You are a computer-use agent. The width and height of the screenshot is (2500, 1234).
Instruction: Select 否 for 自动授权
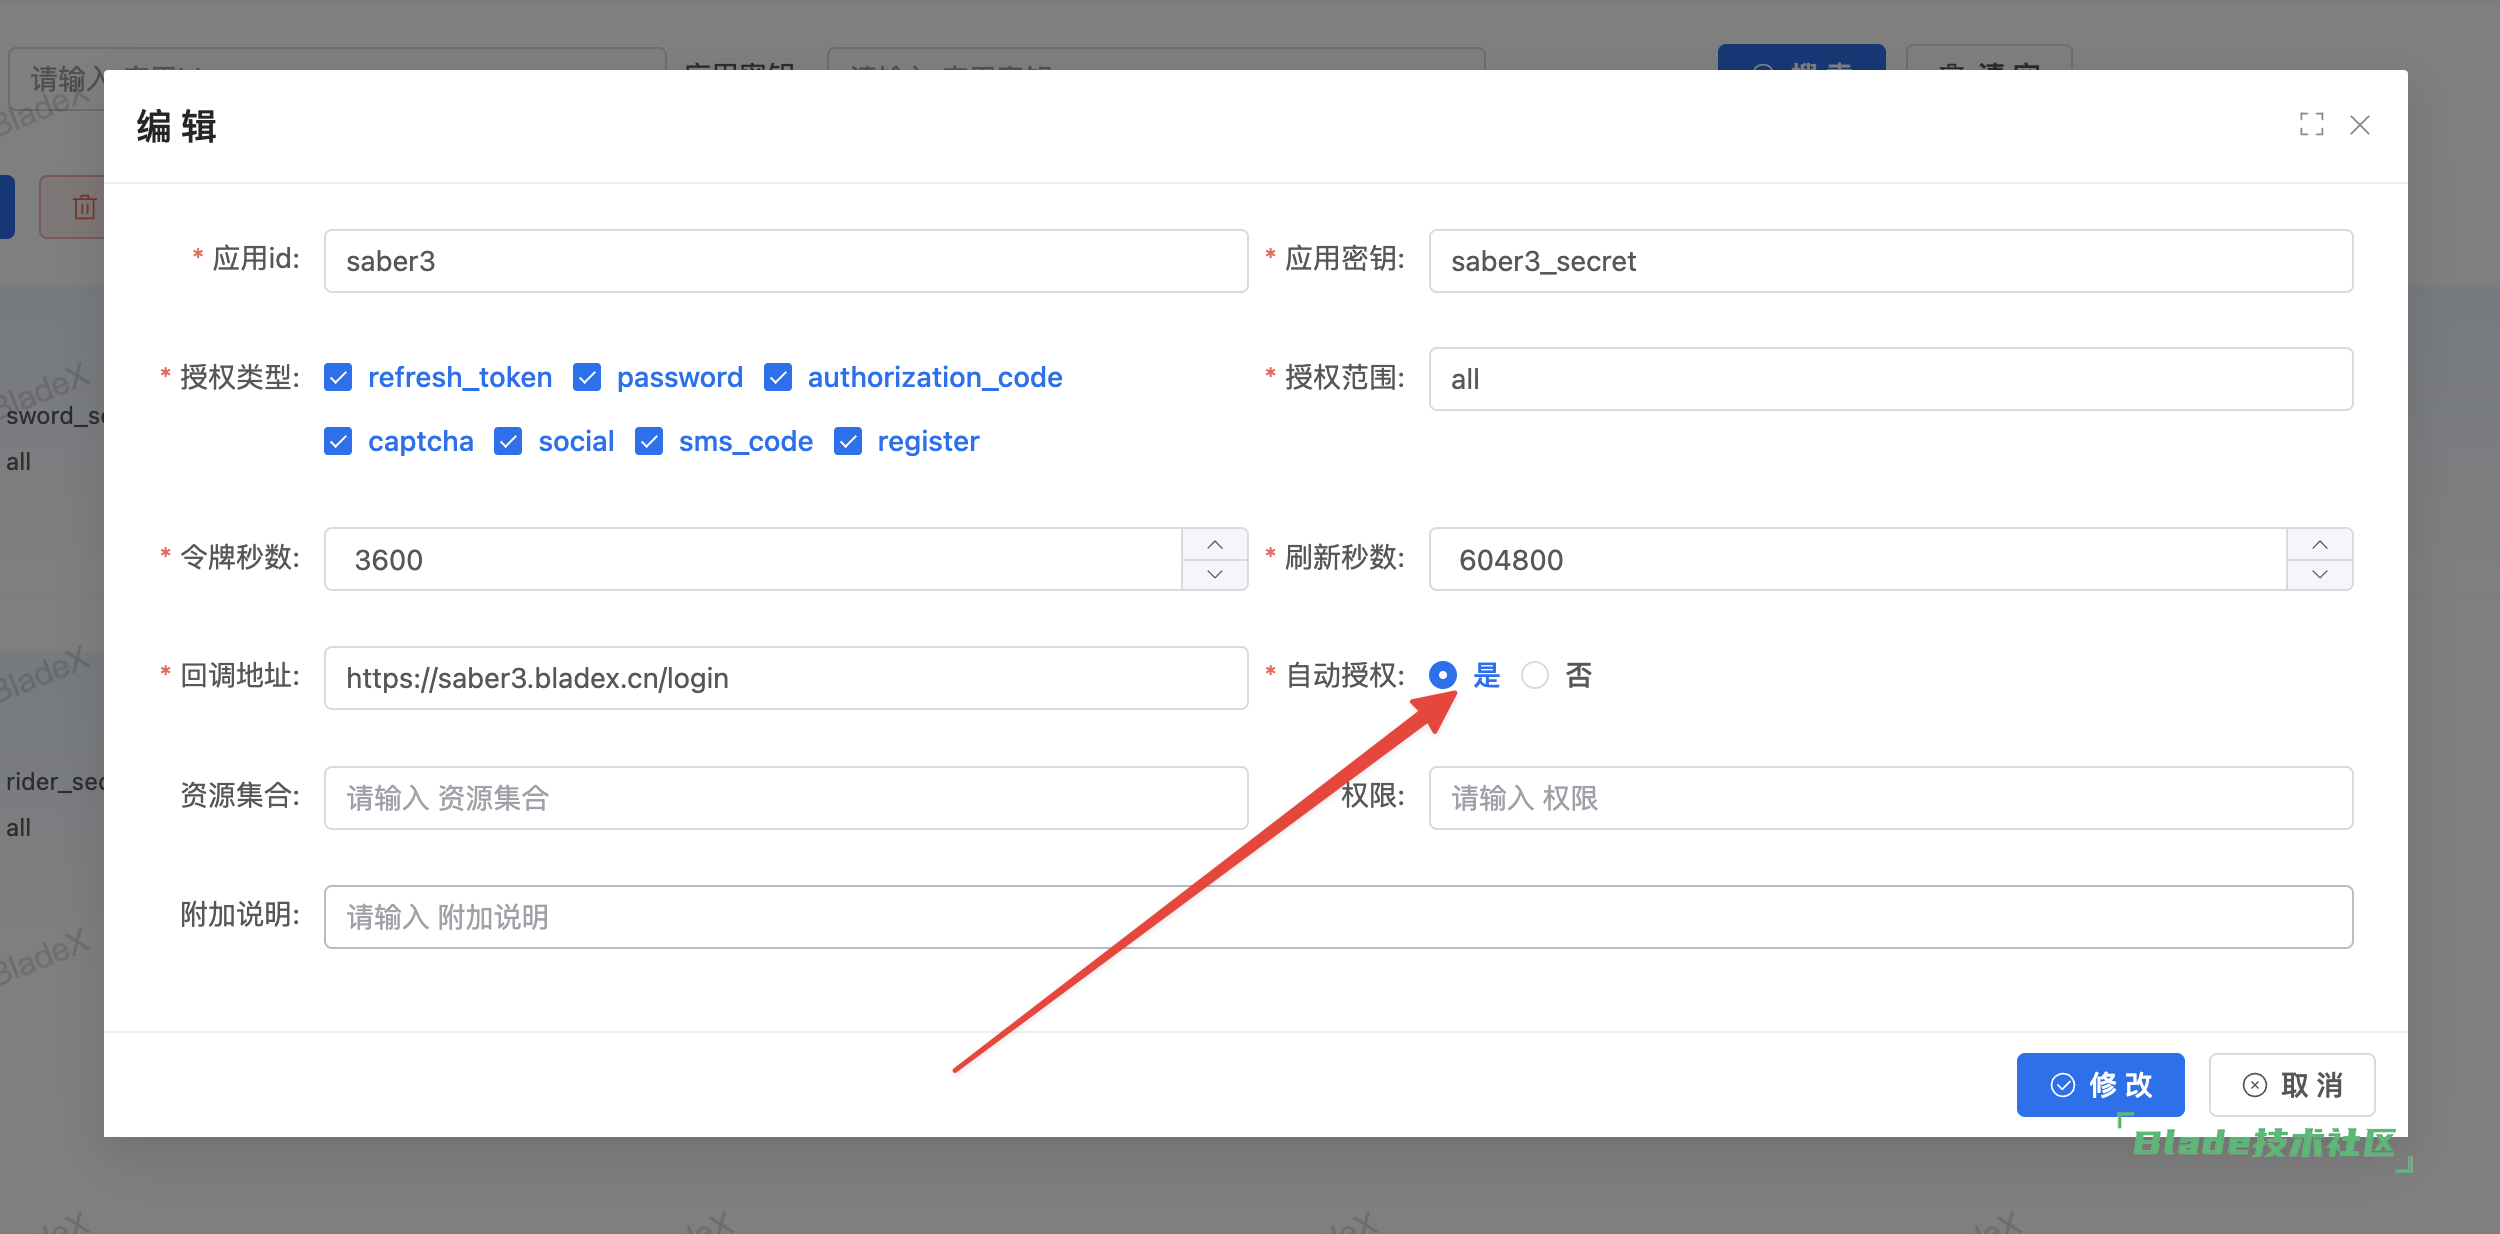[1535, 676]
